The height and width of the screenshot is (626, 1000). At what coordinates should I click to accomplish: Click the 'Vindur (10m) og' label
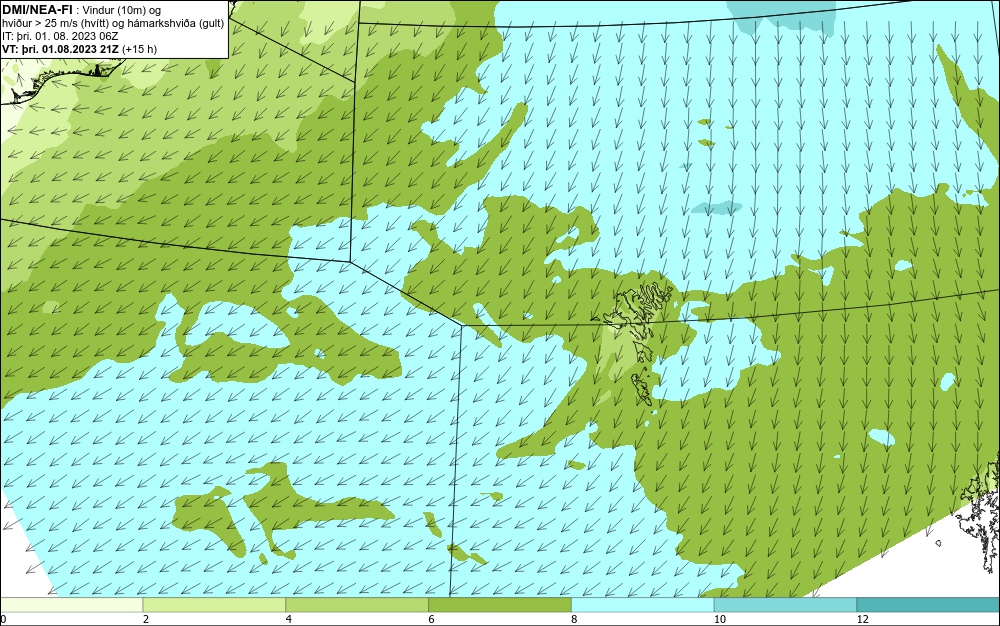[x=124, y=10]
